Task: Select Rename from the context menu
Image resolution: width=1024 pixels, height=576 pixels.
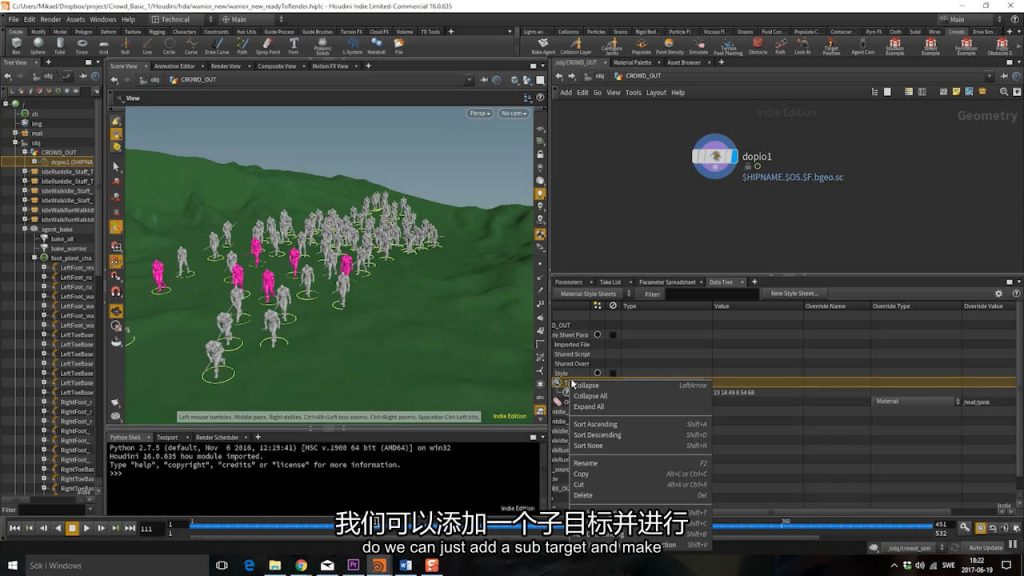Action: coord(640,463)
